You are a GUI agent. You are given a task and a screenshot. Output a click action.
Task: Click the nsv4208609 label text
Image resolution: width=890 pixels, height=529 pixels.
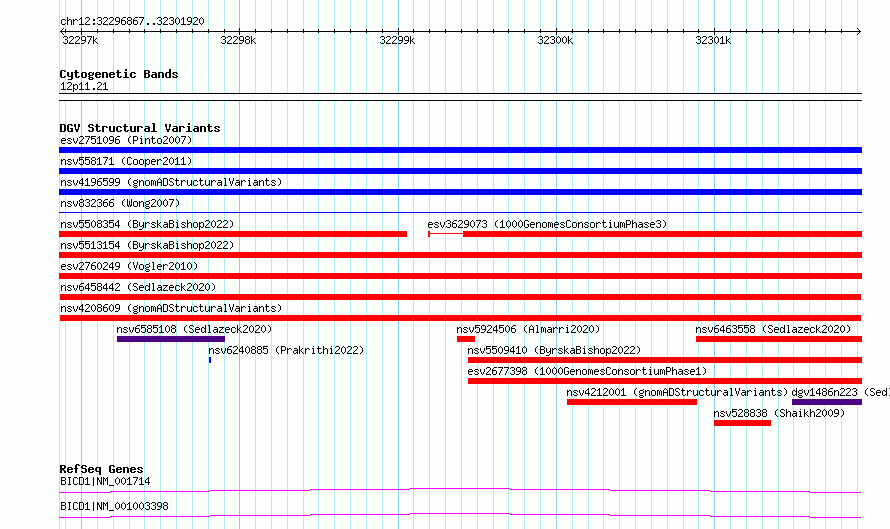pyautogui.click(x=171, y=308)
